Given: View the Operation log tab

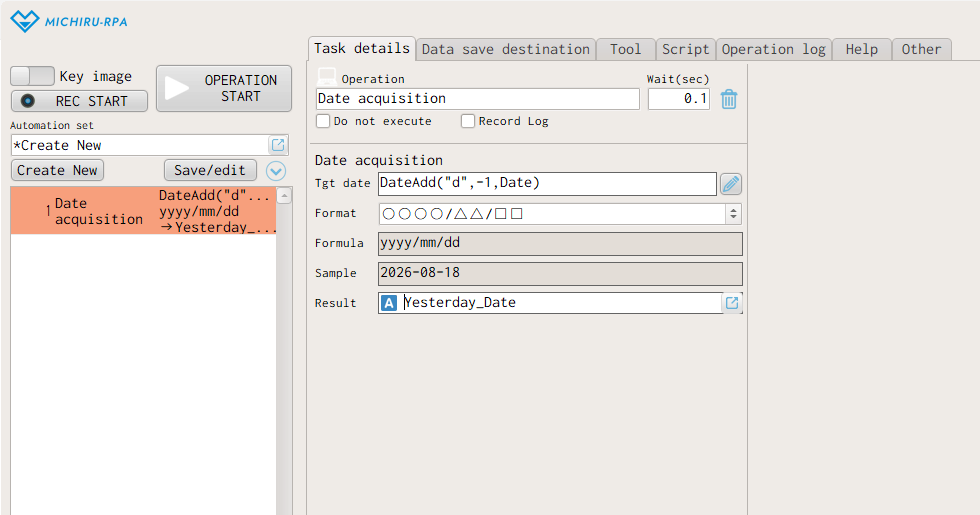Looking at the screenshot, I should point(774,49).
